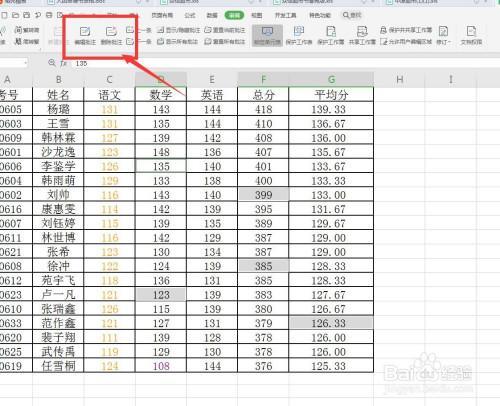The width and height of the screenshot is (500, 406).
Task: Select the name cell 杨璐
Action: [58, 109]
